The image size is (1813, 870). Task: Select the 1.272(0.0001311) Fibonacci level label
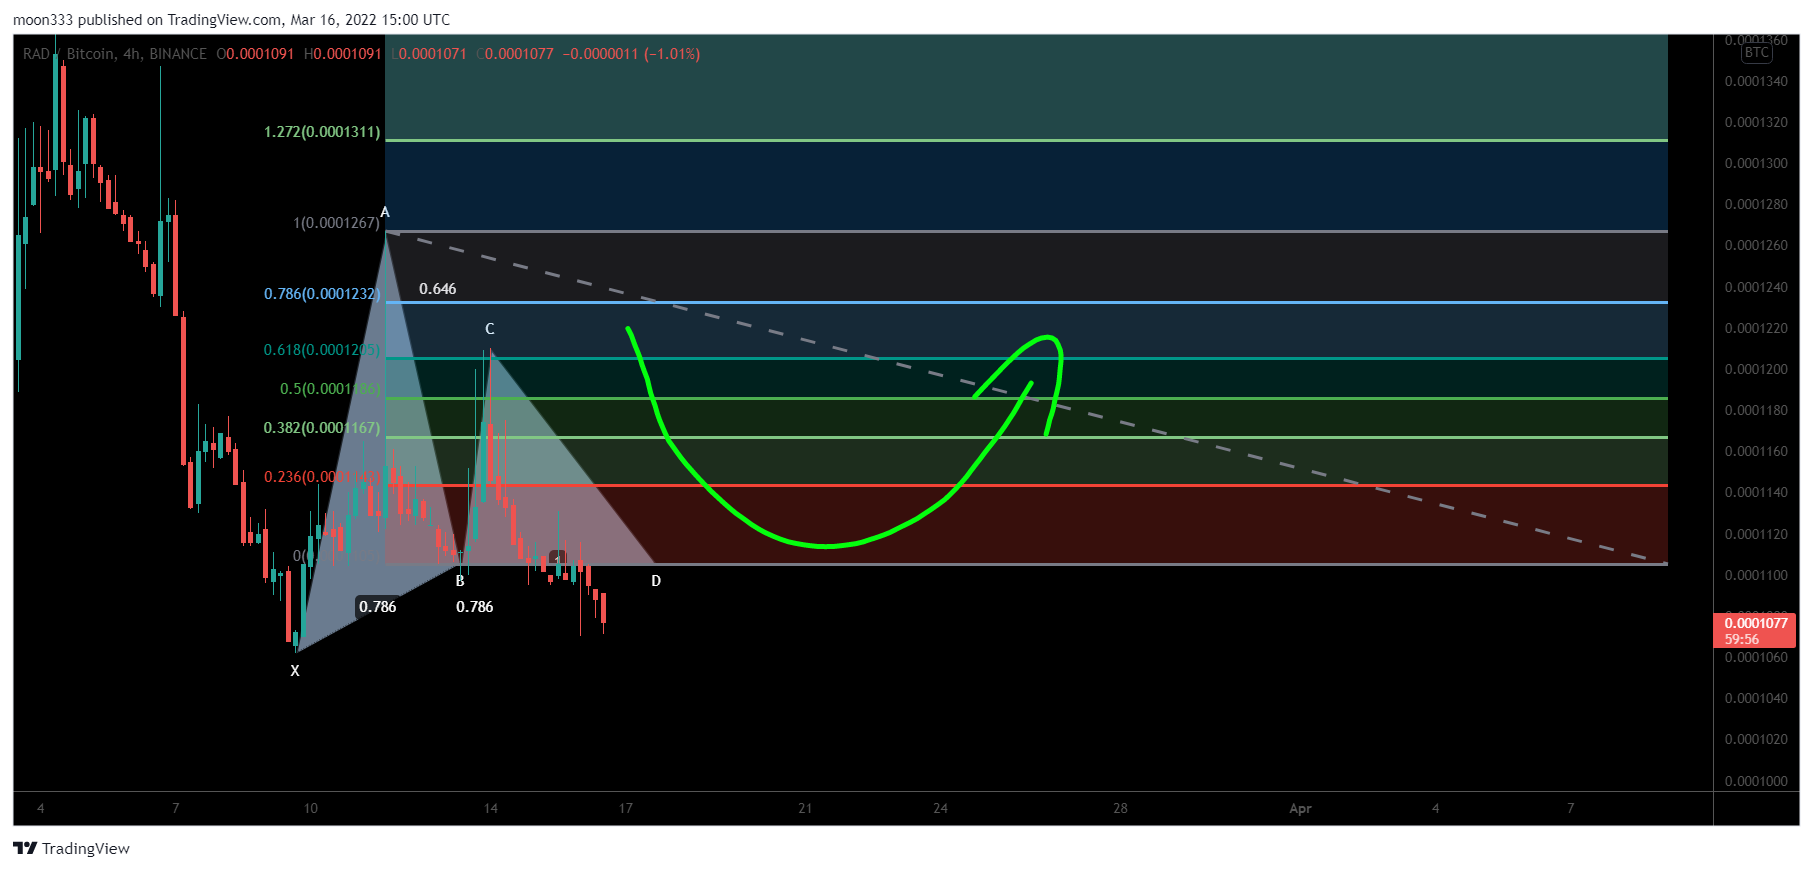322,132
